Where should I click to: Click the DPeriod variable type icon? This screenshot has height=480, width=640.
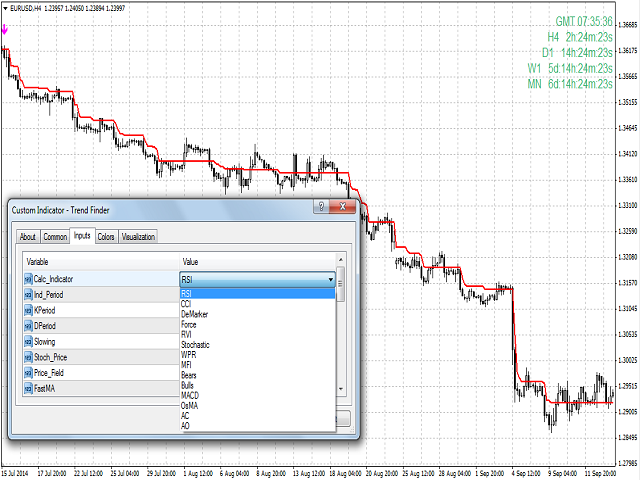click(27, 326)
